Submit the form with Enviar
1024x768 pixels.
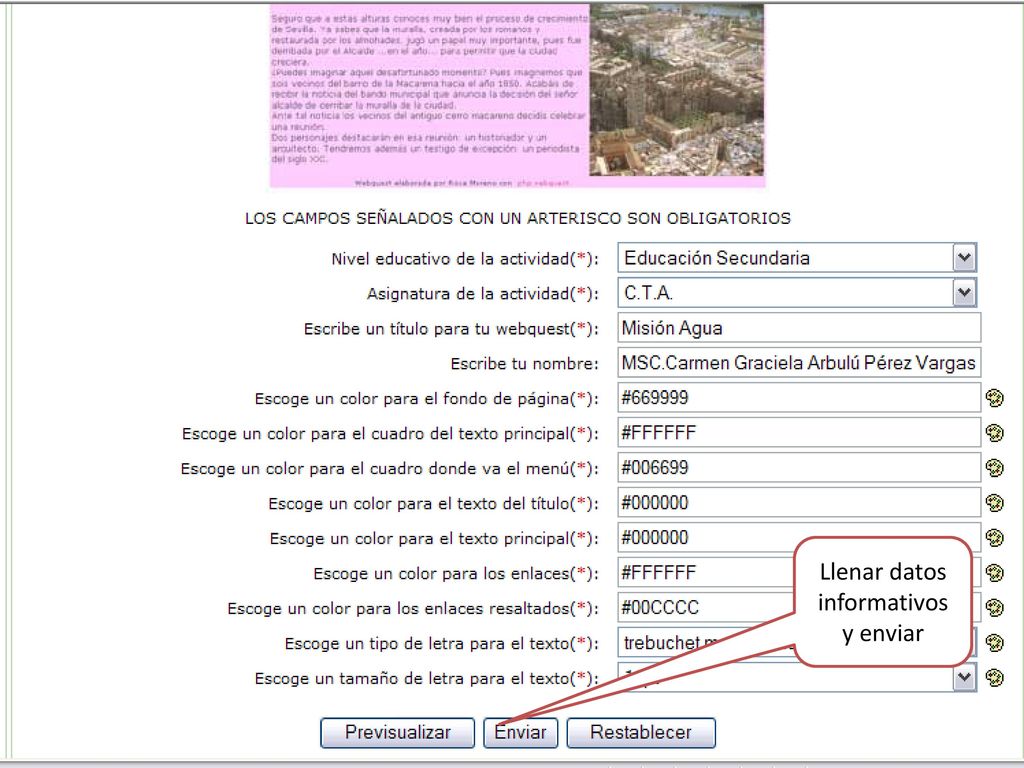[x=520, y=732]
